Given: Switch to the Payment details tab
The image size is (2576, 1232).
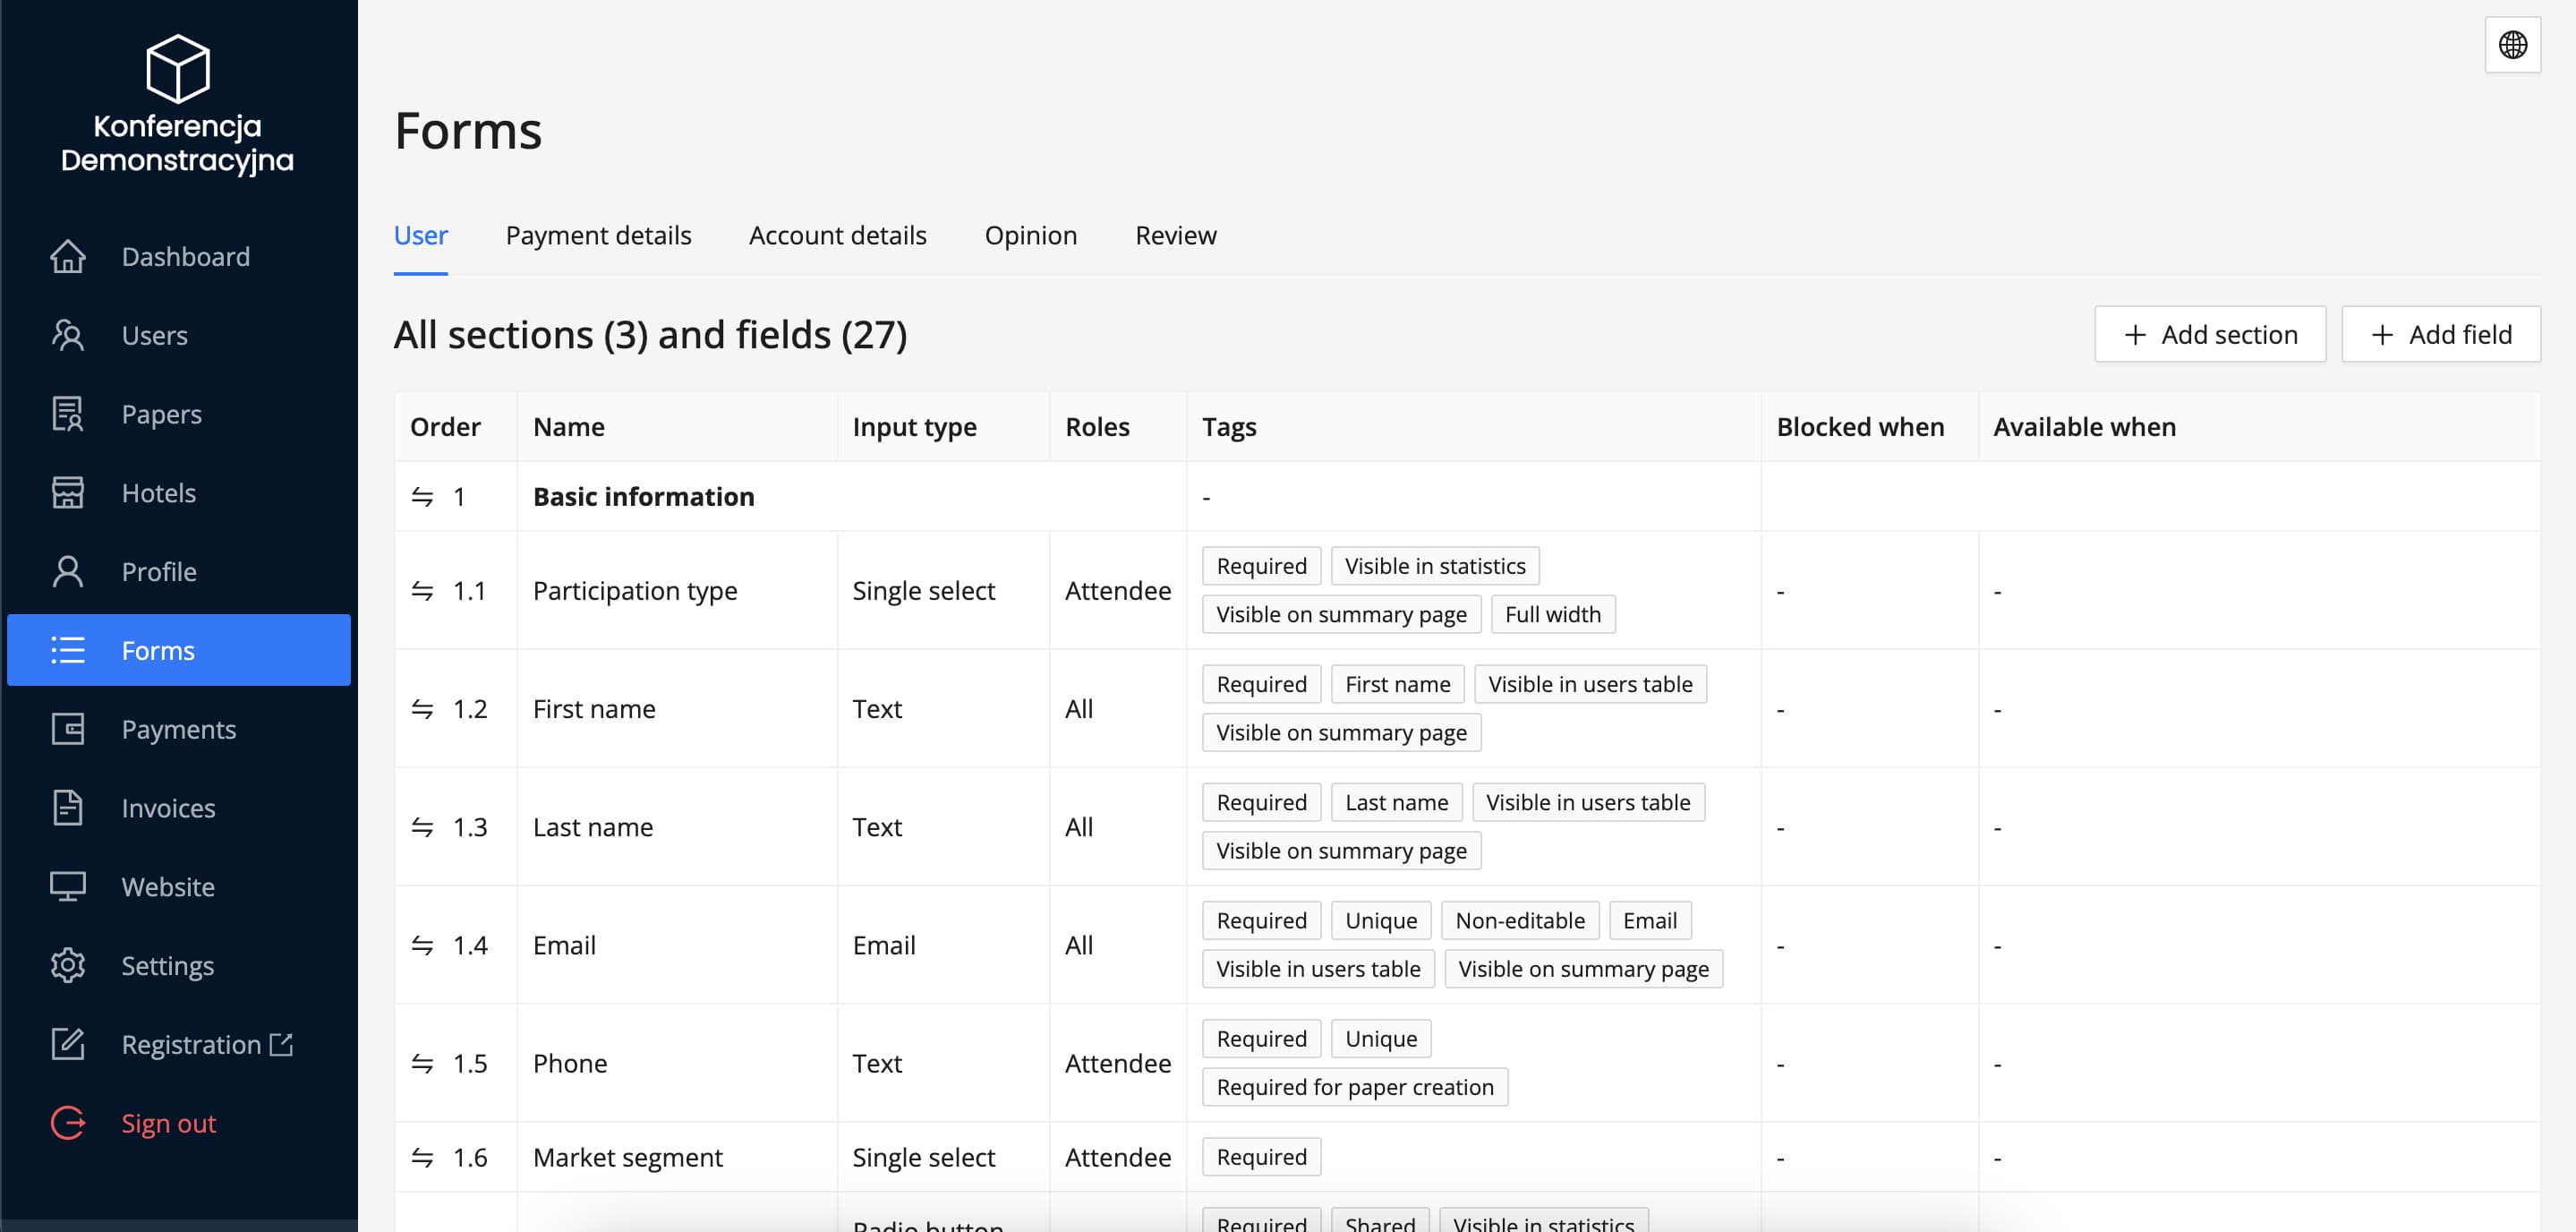Looking at the screenshot, I should (x=598, y=235).
